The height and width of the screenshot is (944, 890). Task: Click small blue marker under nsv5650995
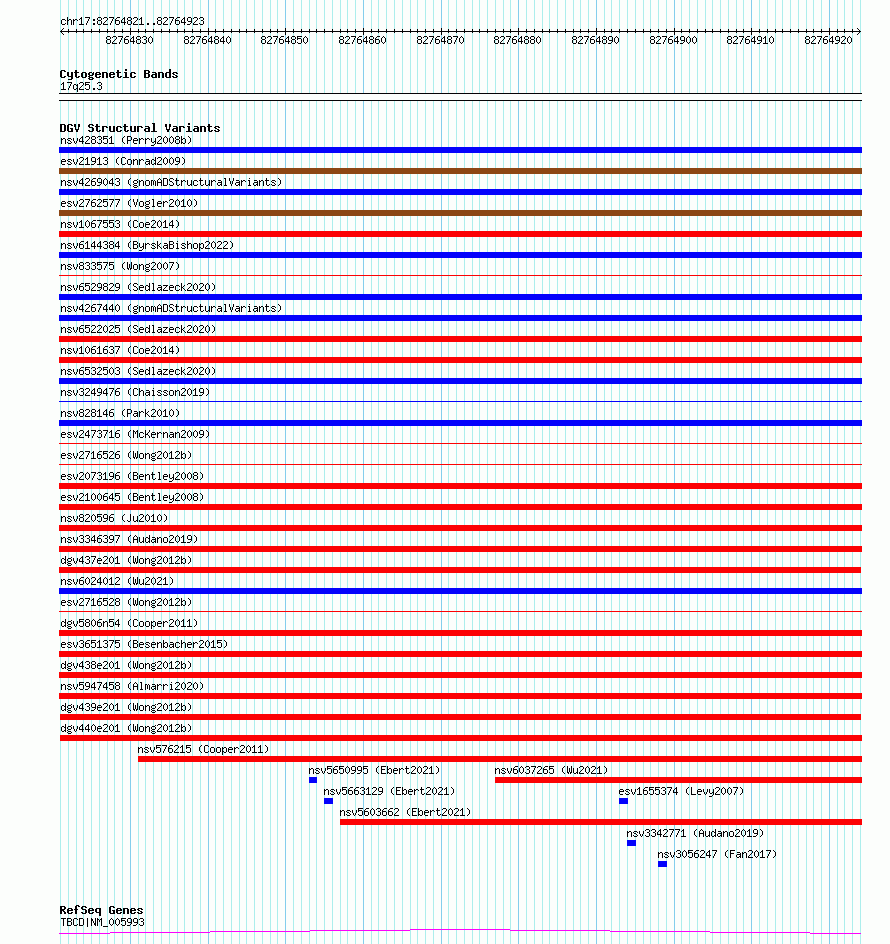[313, 780]
